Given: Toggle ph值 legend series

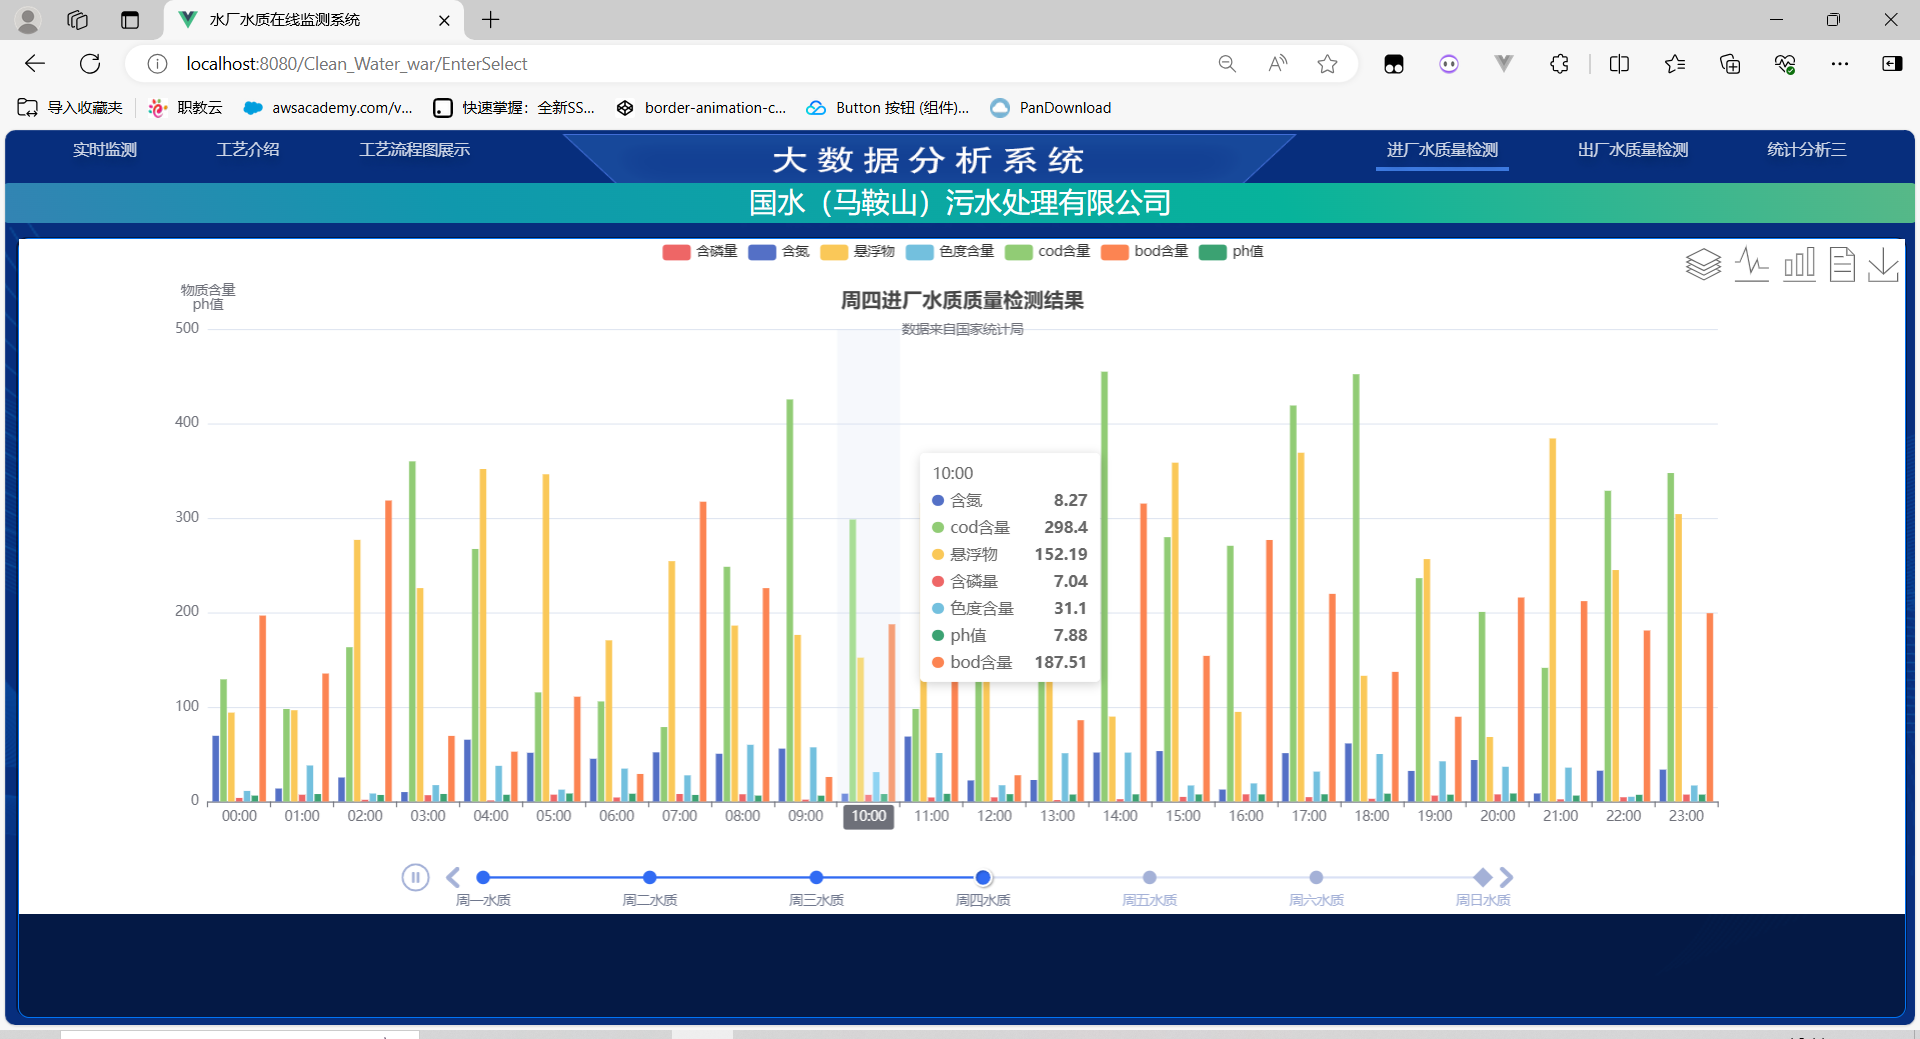Looking at the screenshot, I should coord(1231,251).
